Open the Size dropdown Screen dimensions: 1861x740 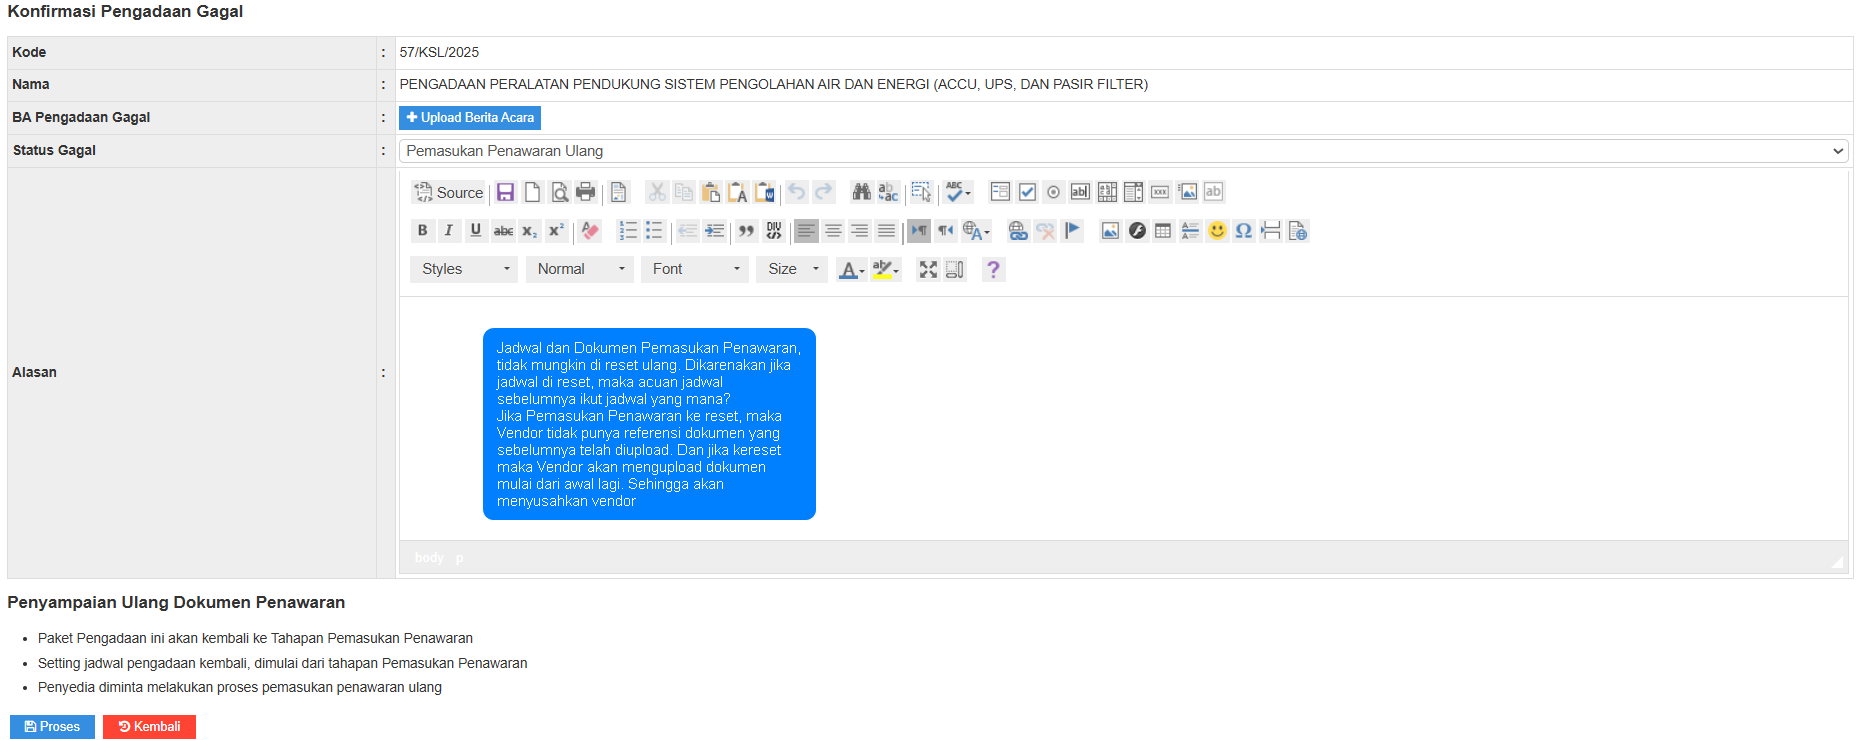pos(792,269)
